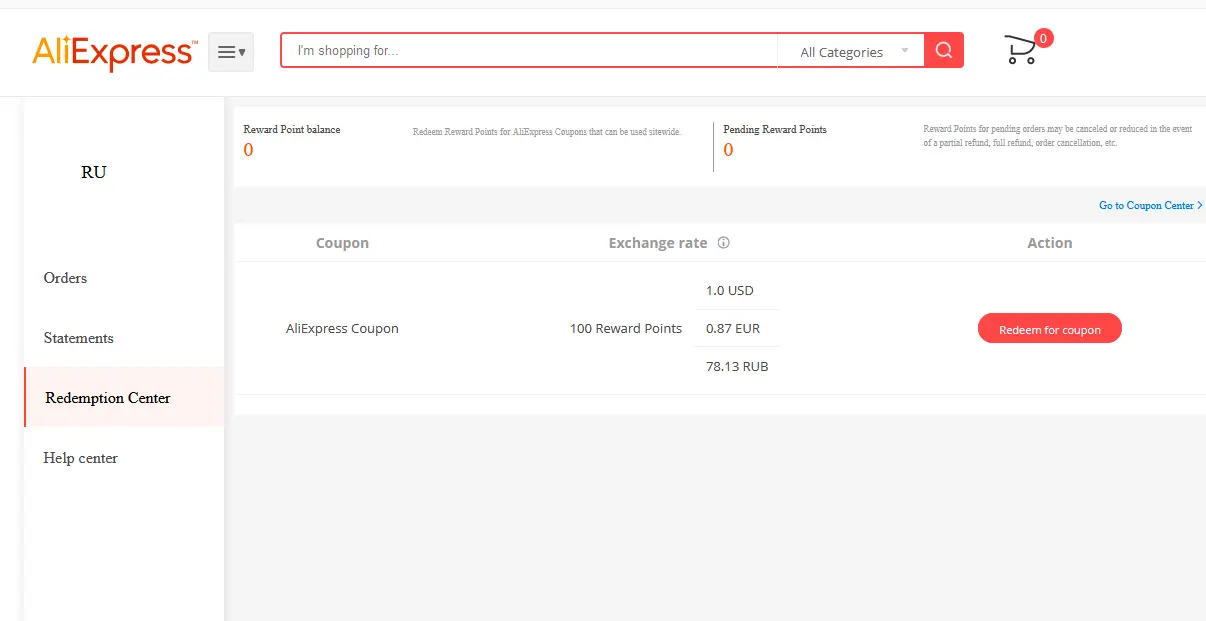Click the 100 Reward Points cell
Screen dimensions: 1206x621
[626, 328]
